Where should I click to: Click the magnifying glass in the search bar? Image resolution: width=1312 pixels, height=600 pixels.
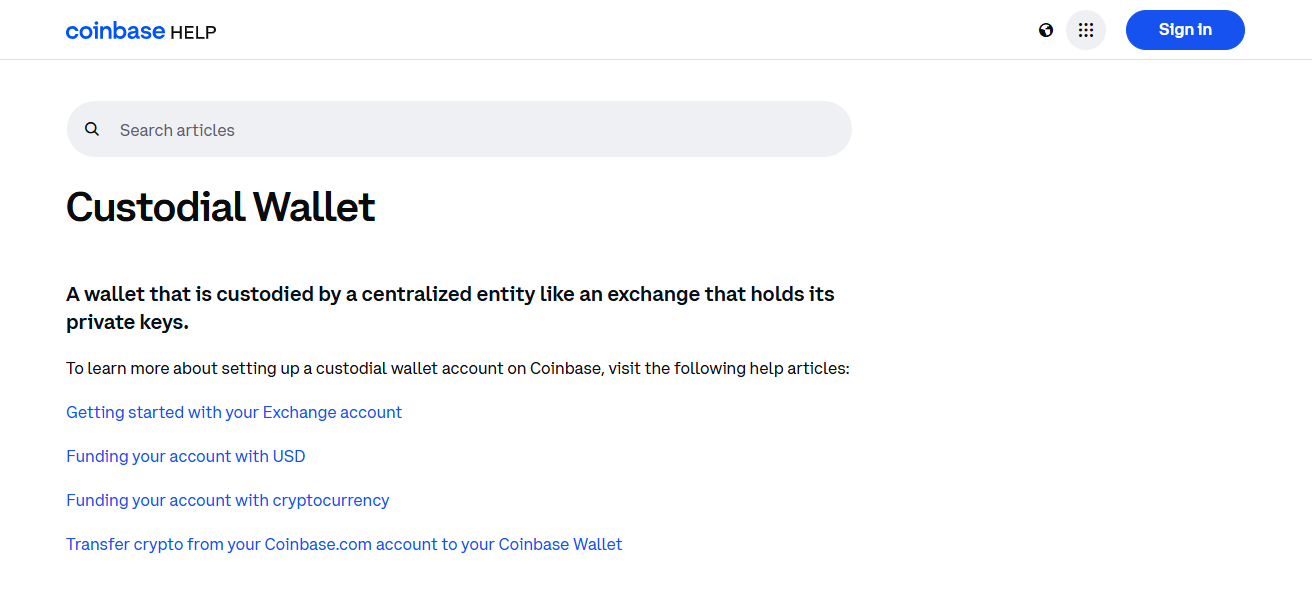pos(92,129)
